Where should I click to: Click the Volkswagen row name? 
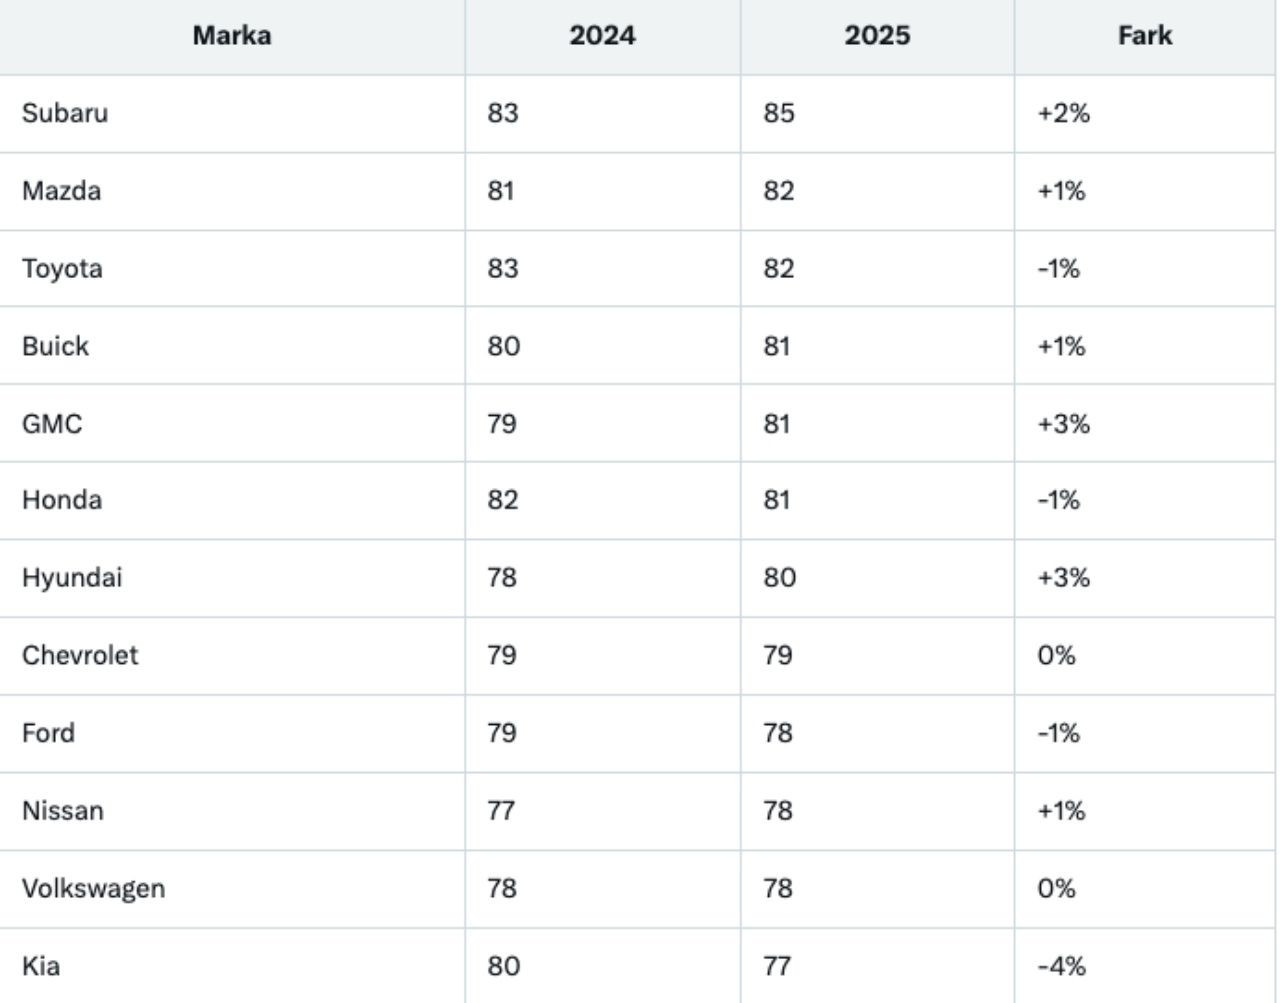[93, 888]
